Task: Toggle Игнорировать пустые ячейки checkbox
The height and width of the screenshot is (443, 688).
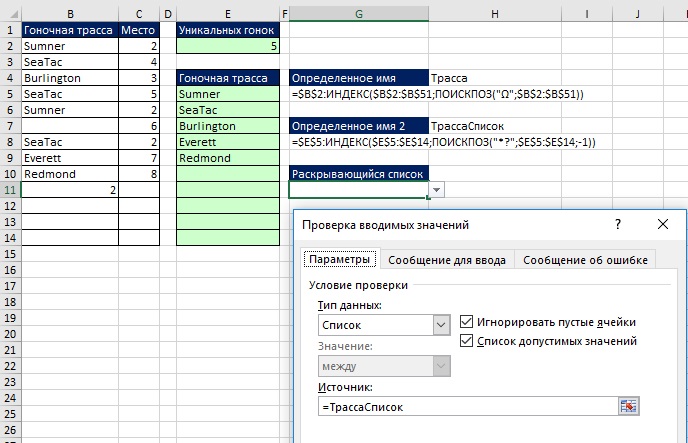Action: [468, 322]
